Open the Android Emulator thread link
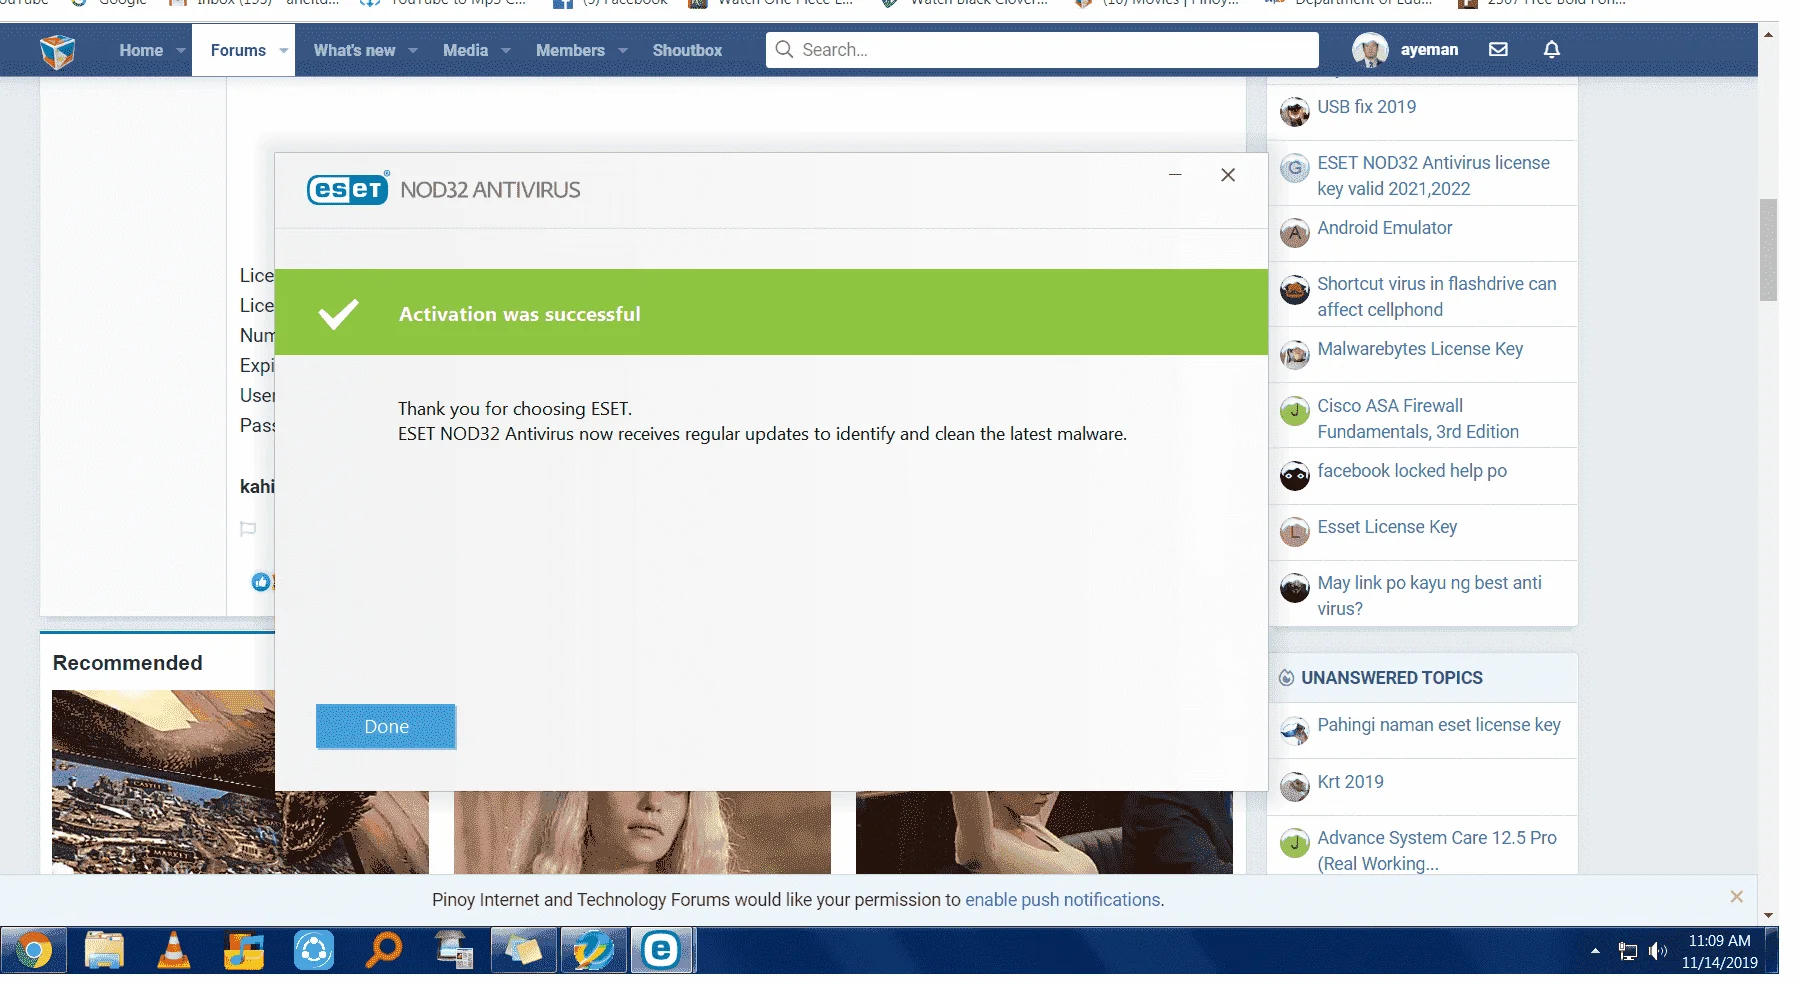This screenshot has height=986, width=1800. [x=1385, y=228]
